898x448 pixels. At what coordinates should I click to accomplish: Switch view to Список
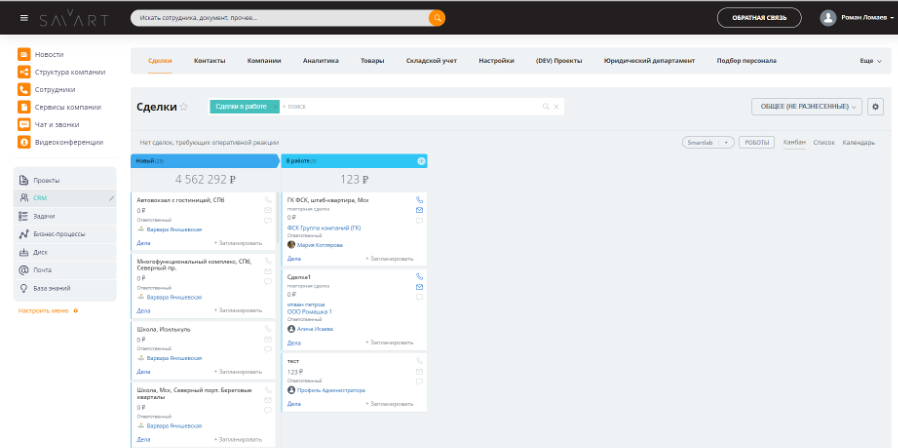[x=824, y=143]
